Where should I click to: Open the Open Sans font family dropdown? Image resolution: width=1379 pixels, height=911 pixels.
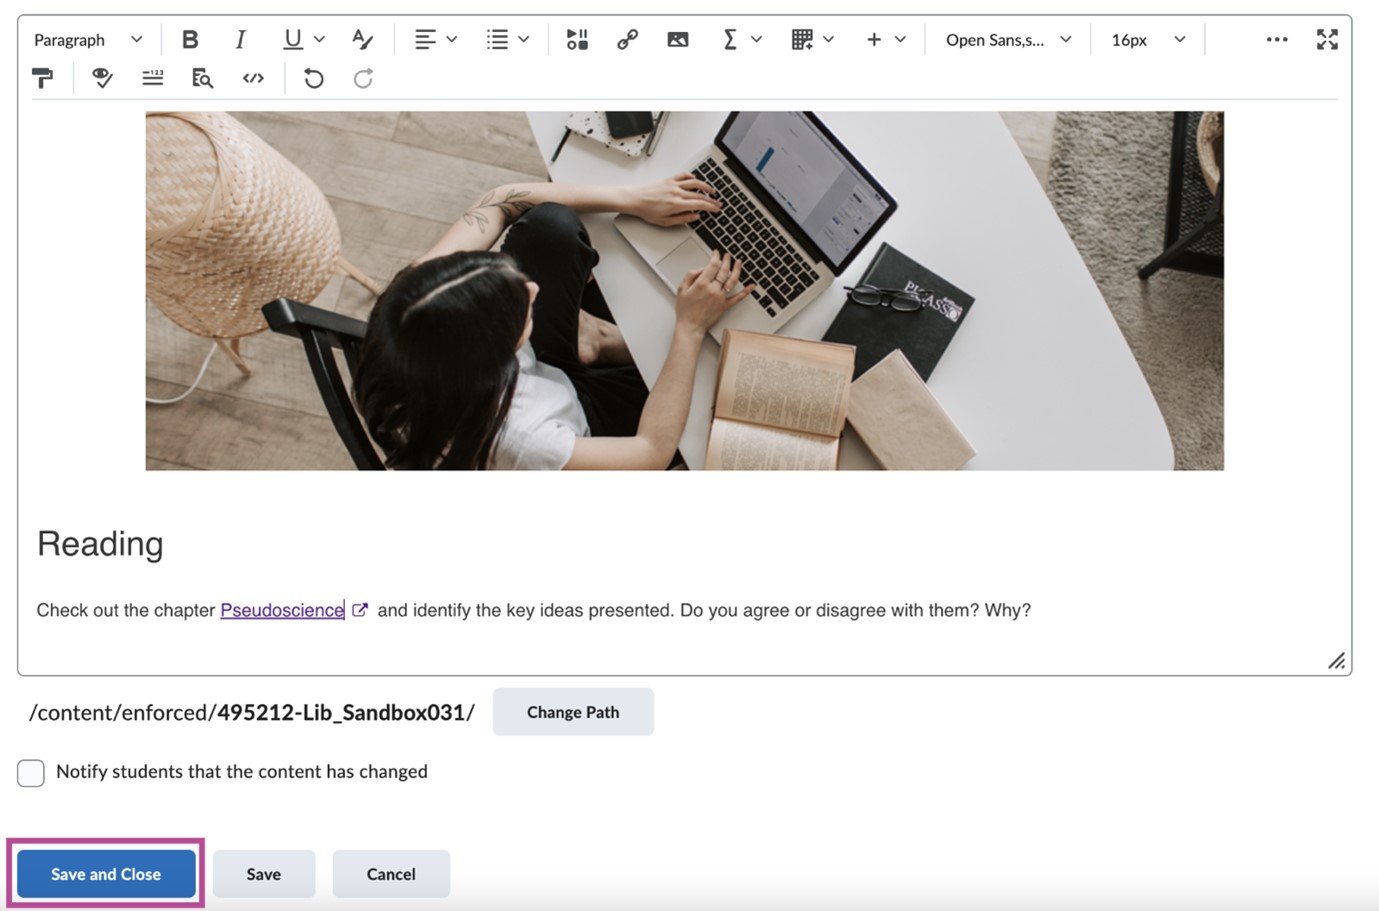click(x=1008, y=40)
